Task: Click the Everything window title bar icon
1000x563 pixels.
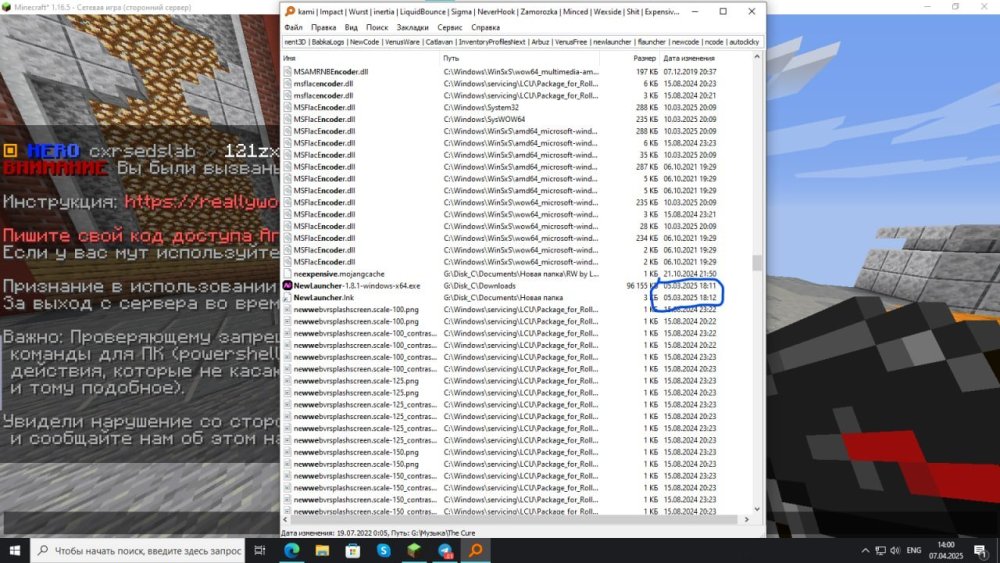Action: pos(290,11)
